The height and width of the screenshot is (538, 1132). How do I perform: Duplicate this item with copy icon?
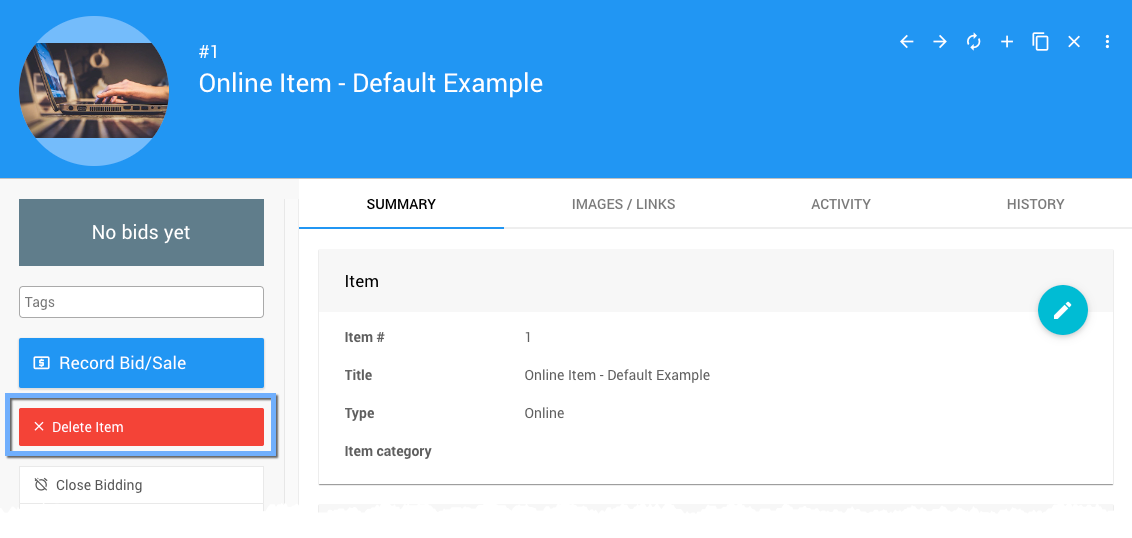(1040, 42)
